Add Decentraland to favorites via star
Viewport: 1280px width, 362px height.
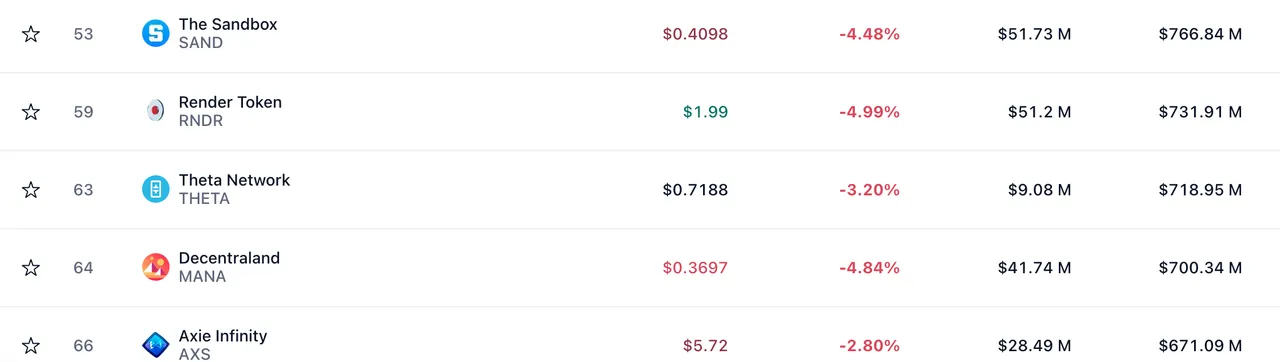click(x=31, y=268)
